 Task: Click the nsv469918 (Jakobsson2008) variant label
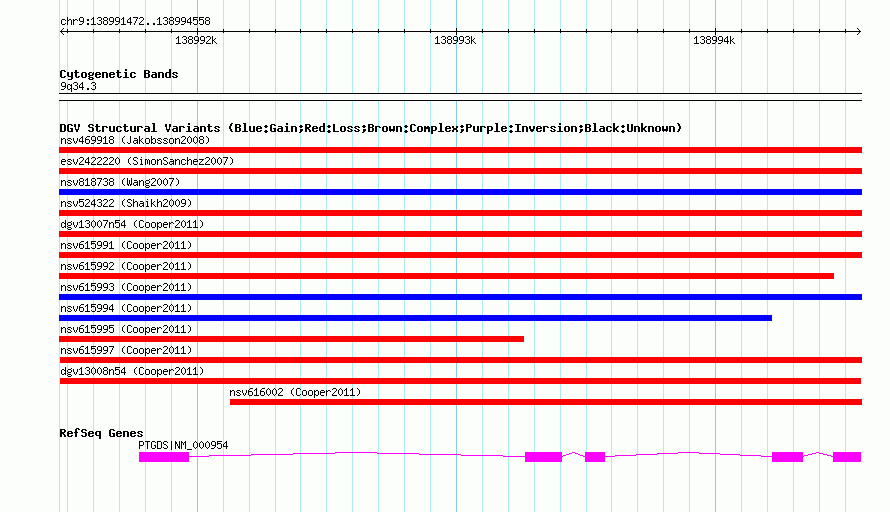(135, 140)
